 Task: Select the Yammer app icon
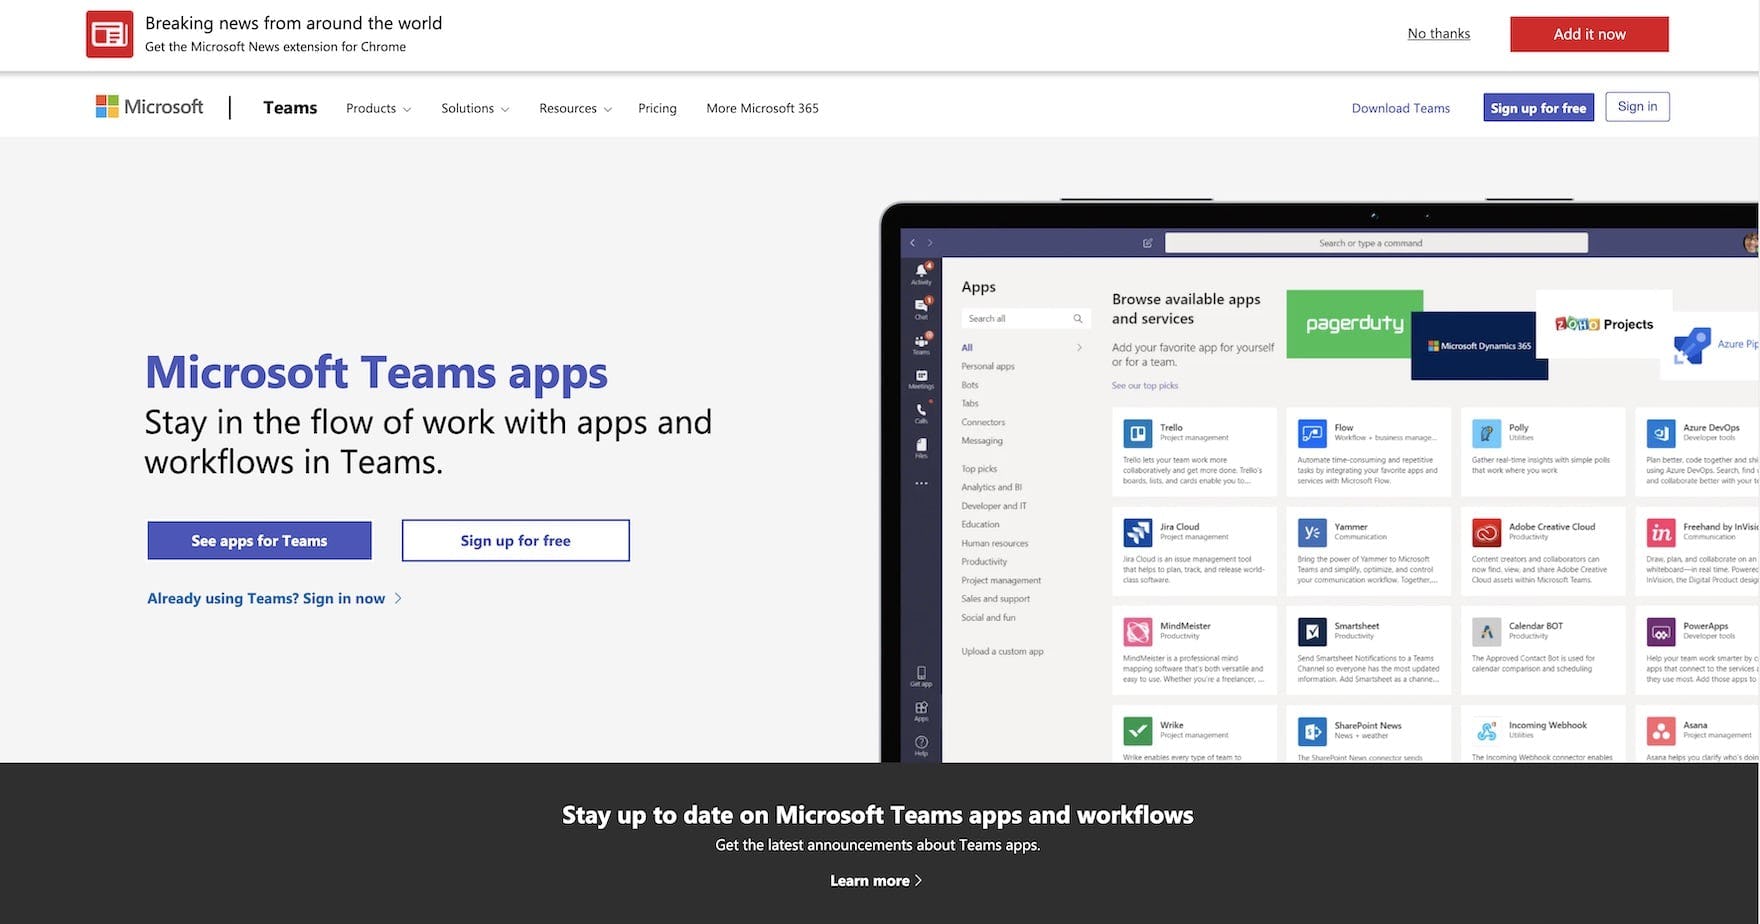(x=1311, y=532)
